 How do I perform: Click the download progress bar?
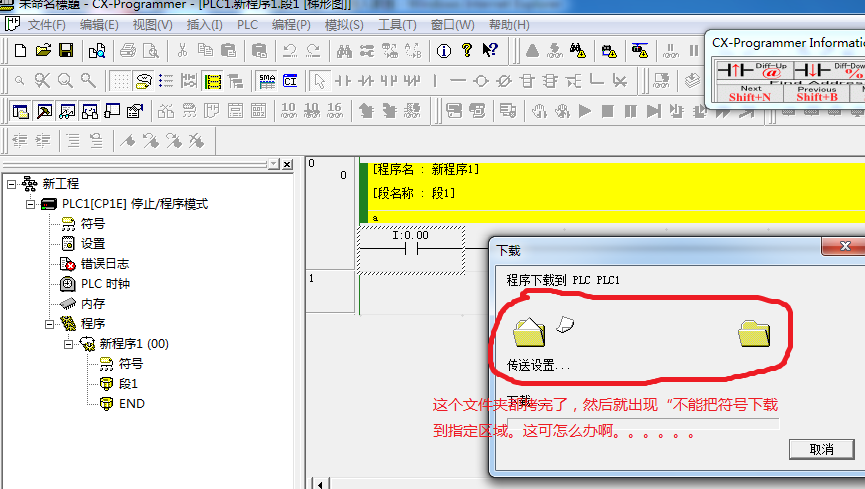pyautogui.click(x=640, y=424)
